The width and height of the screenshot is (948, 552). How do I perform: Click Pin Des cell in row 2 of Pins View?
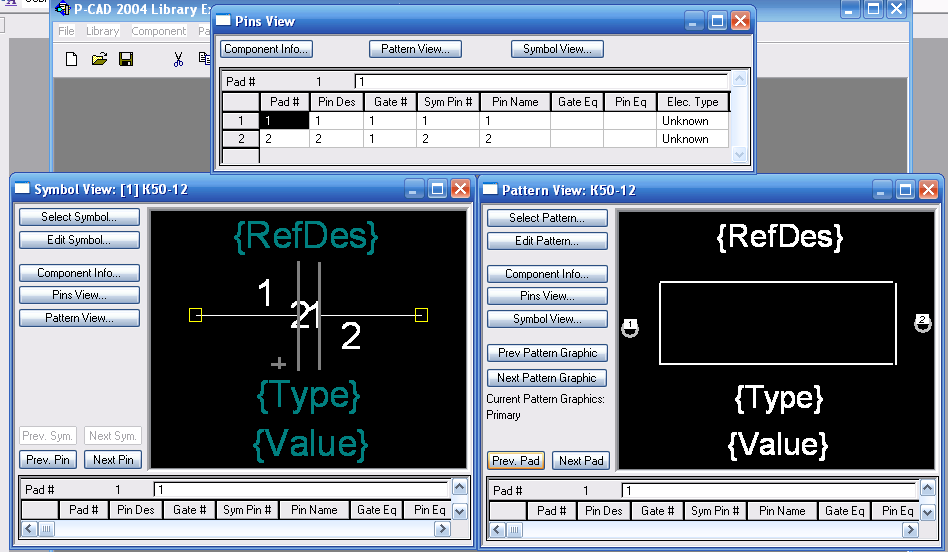(x=337, y=138)
